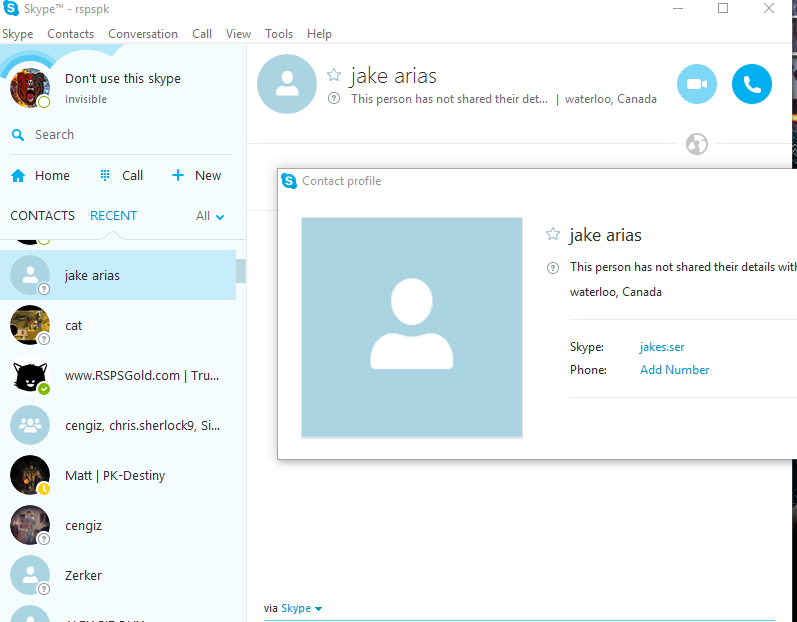Click the group chat people avatar
Screen dimensions: 797x622
[x=29, y=425]
